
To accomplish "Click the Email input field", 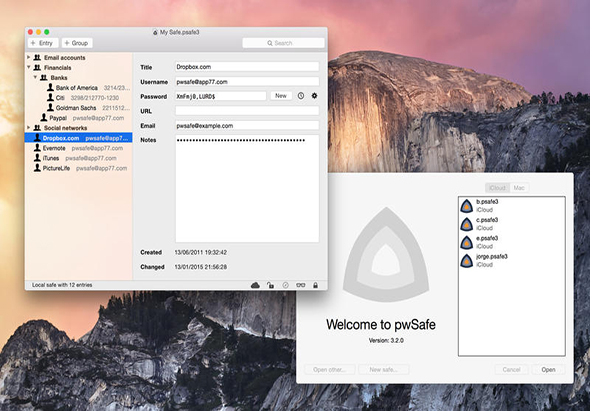I will [x=247, y=126].
